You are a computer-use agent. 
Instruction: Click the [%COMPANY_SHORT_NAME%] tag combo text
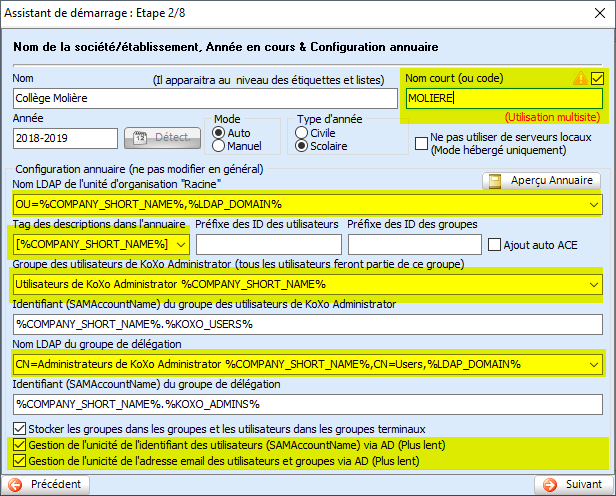[x=92, y=244]
